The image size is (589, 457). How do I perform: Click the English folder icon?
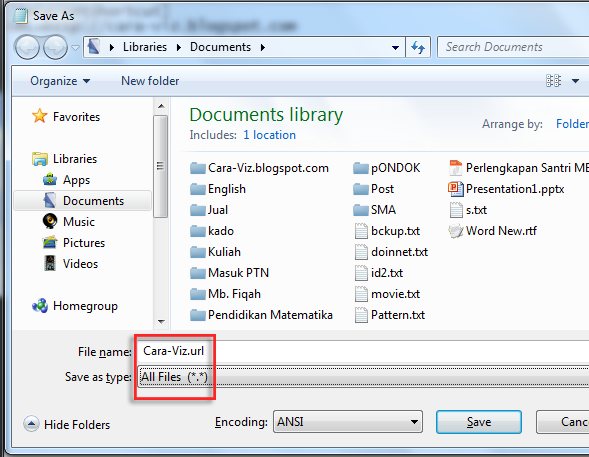point(198,189)
